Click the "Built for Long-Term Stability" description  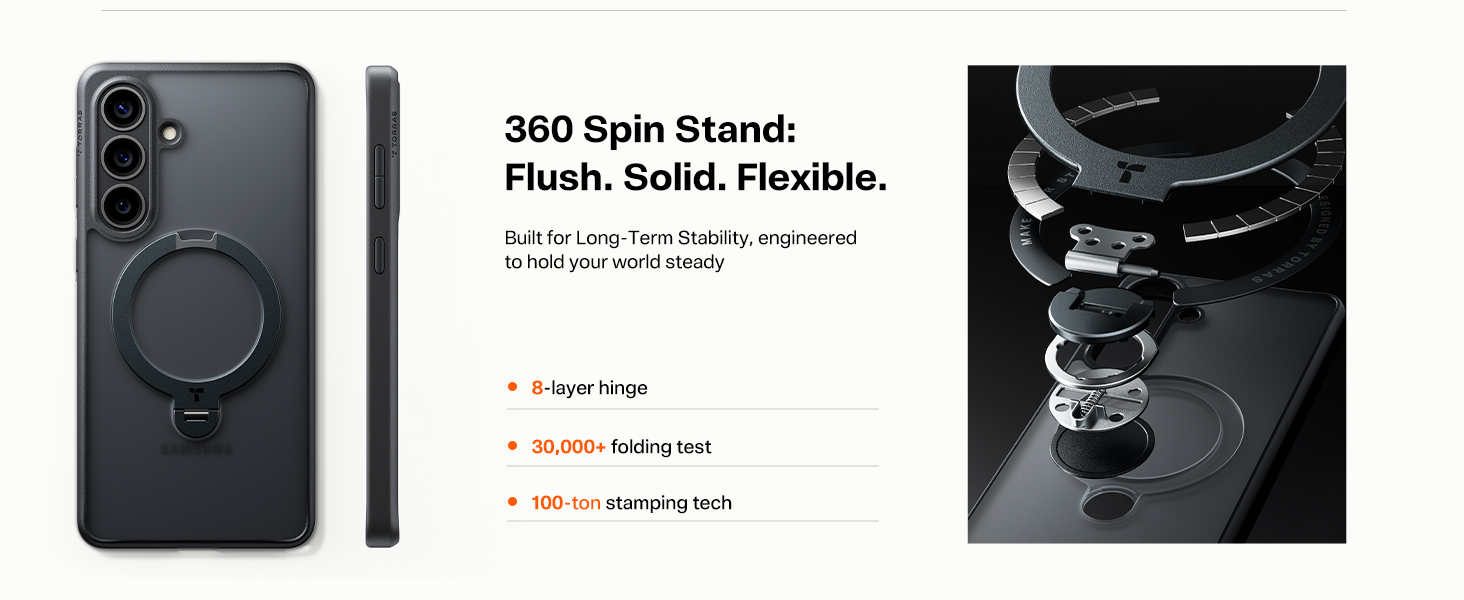(680, 250)
